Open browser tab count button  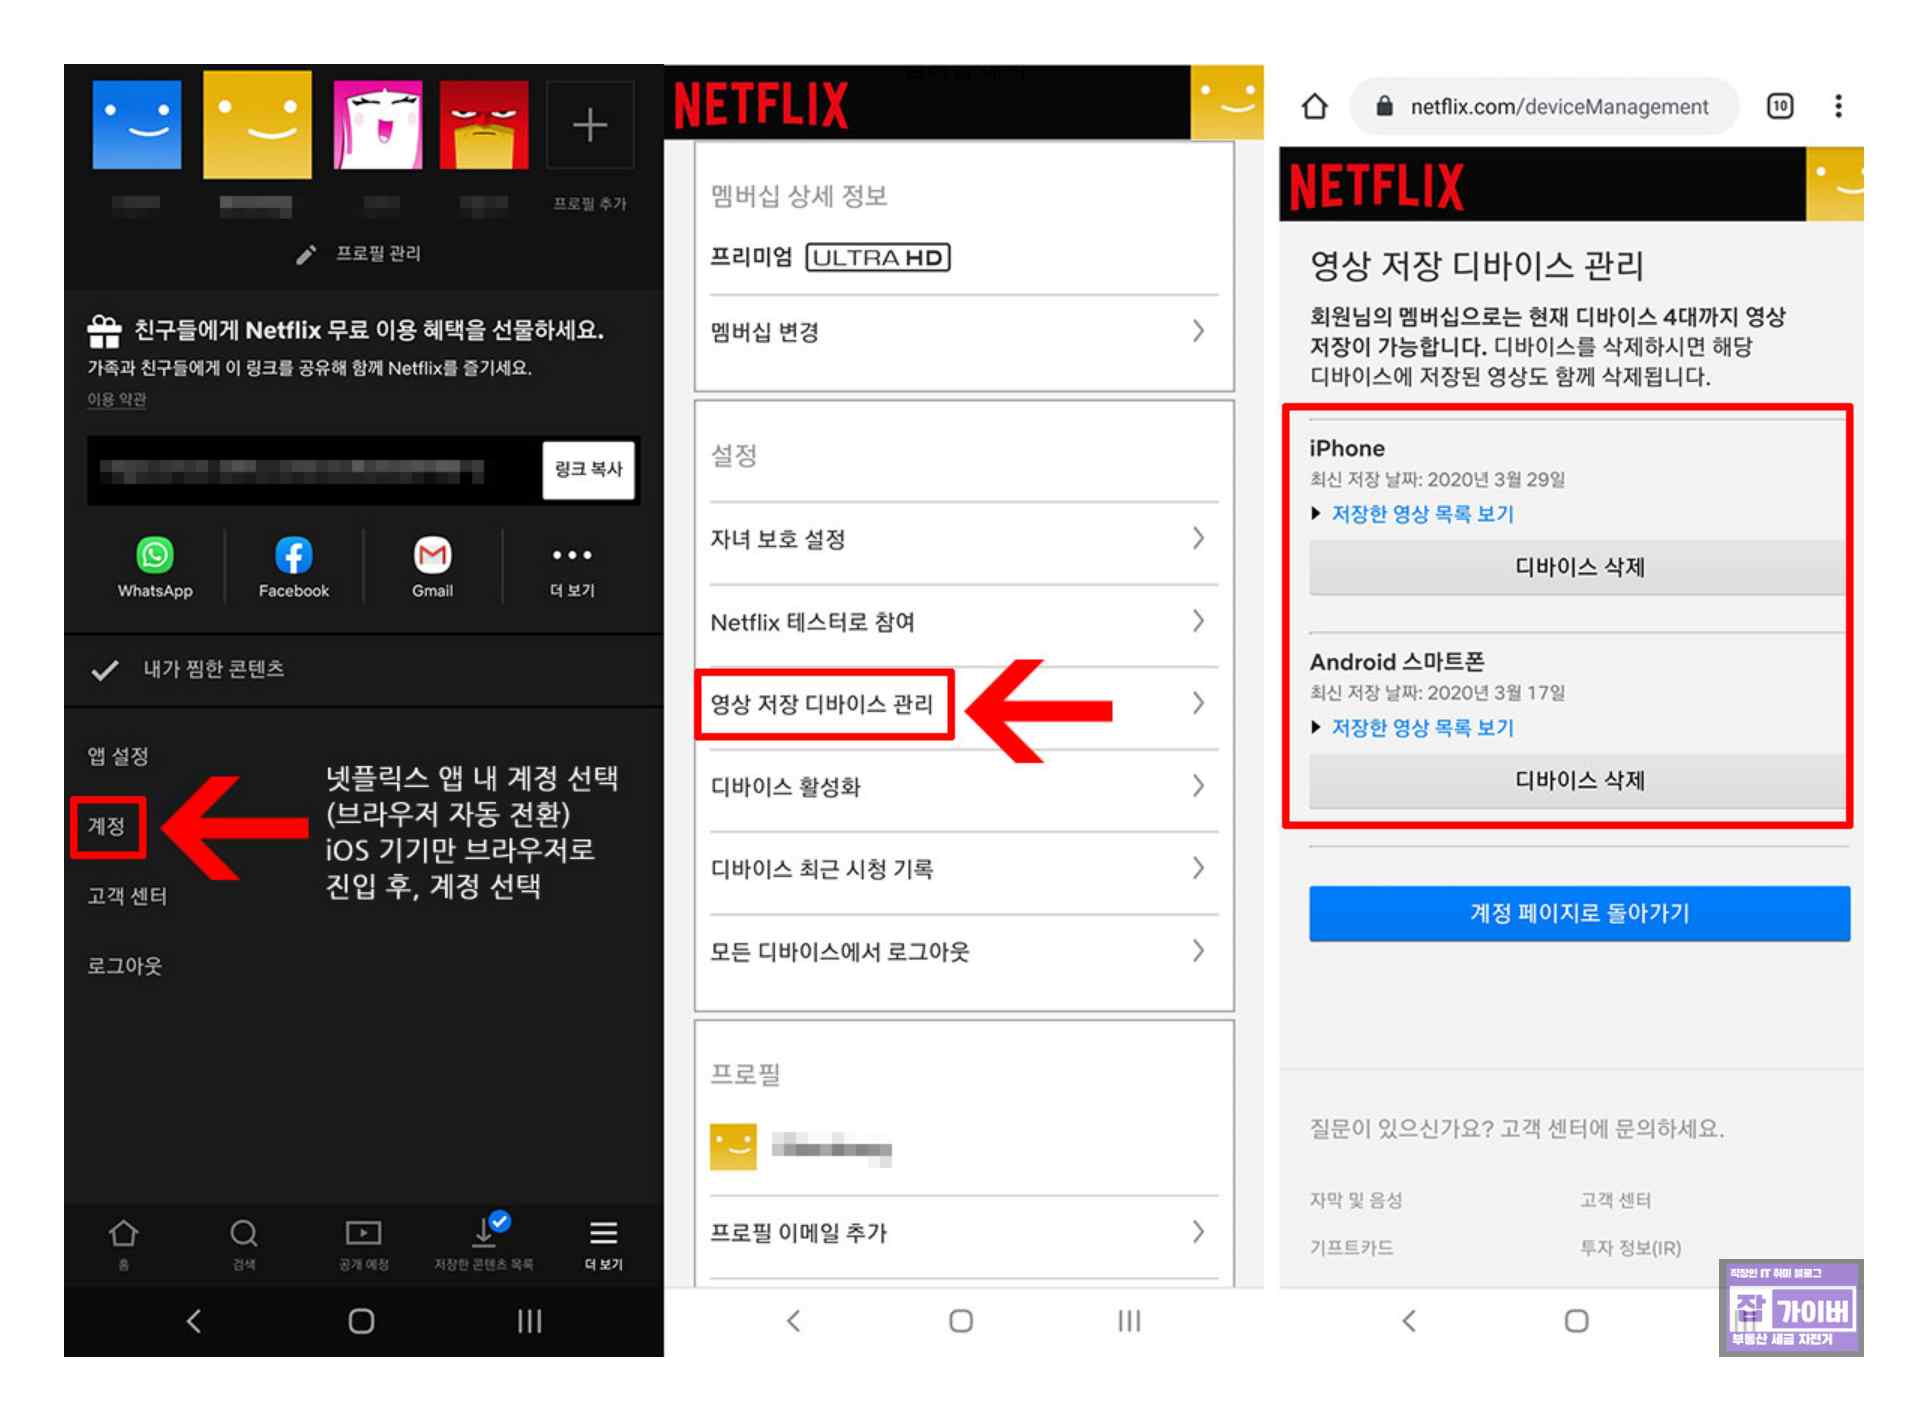(1780, 107)
